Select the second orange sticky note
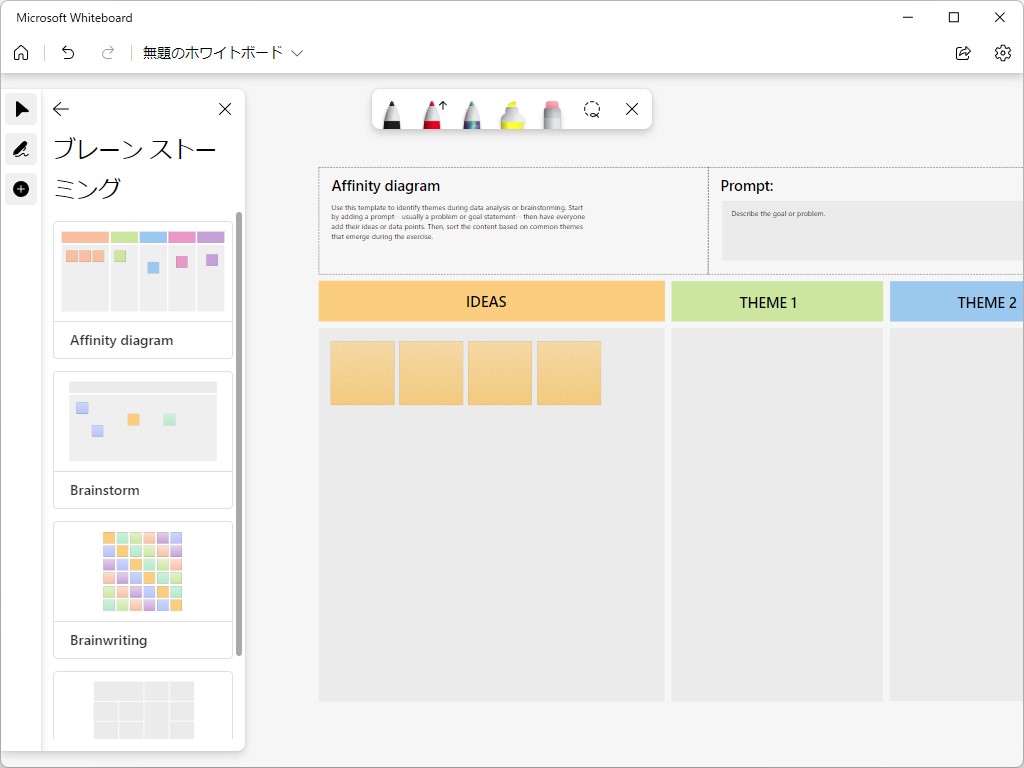The height and width of the screenshot is (768, 1024). pos(431,373)
